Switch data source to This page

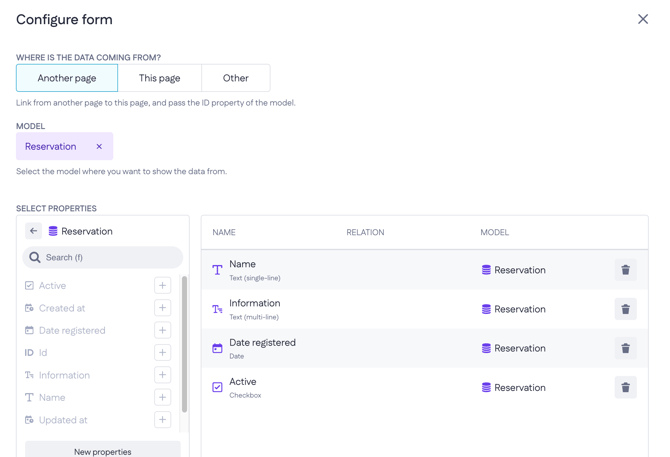[159, 78]
